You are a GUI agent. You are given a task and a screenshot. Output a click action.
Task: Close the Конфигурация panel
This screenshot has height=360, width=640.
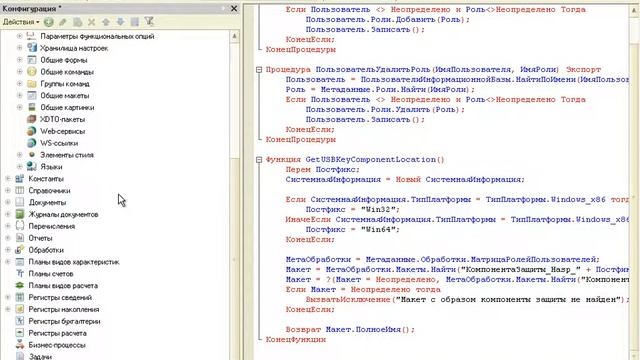pos(234,8)
